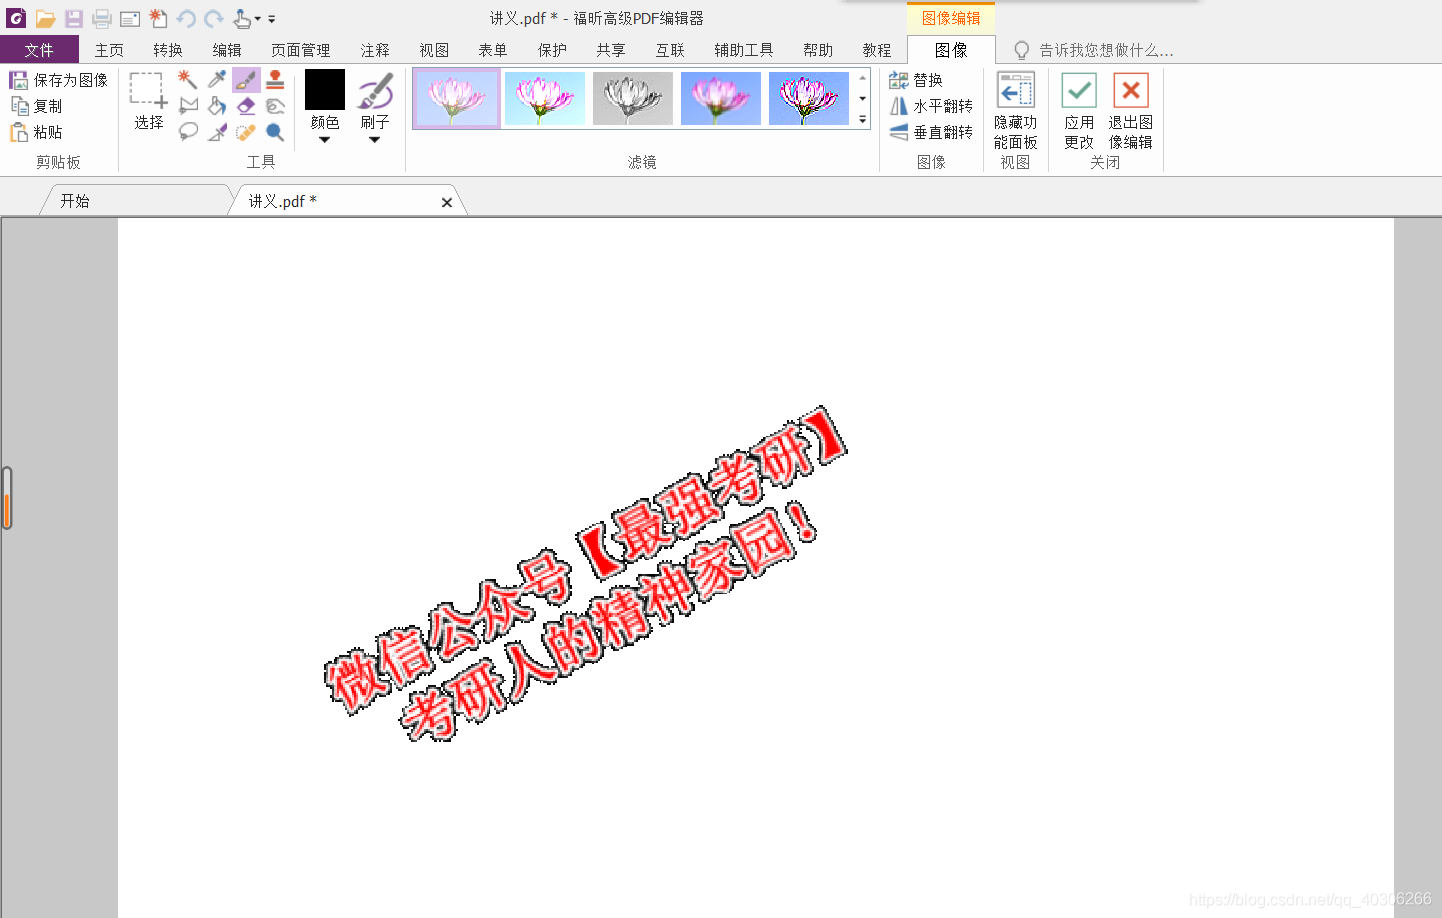This screenshot has width=1442, height=918.
Task: Click 保存为图像 save as image
Action: tap(59, 80)
